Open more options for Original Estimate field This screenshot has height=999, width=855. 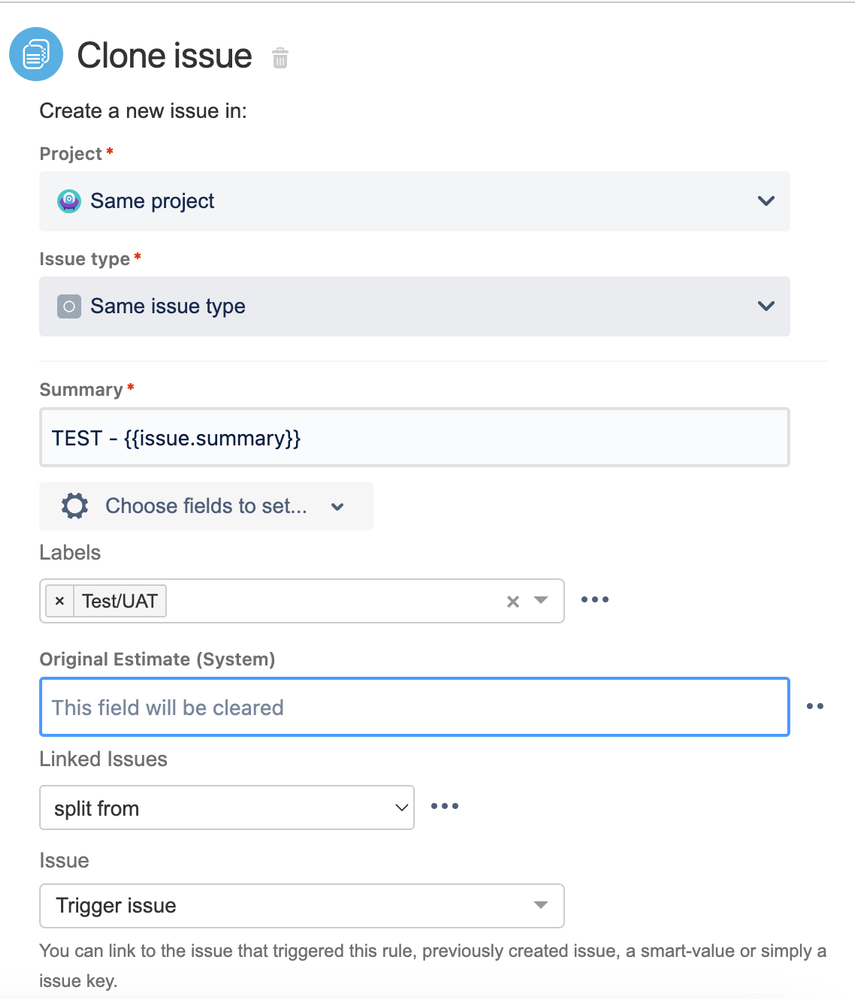(x=815, y=706)
